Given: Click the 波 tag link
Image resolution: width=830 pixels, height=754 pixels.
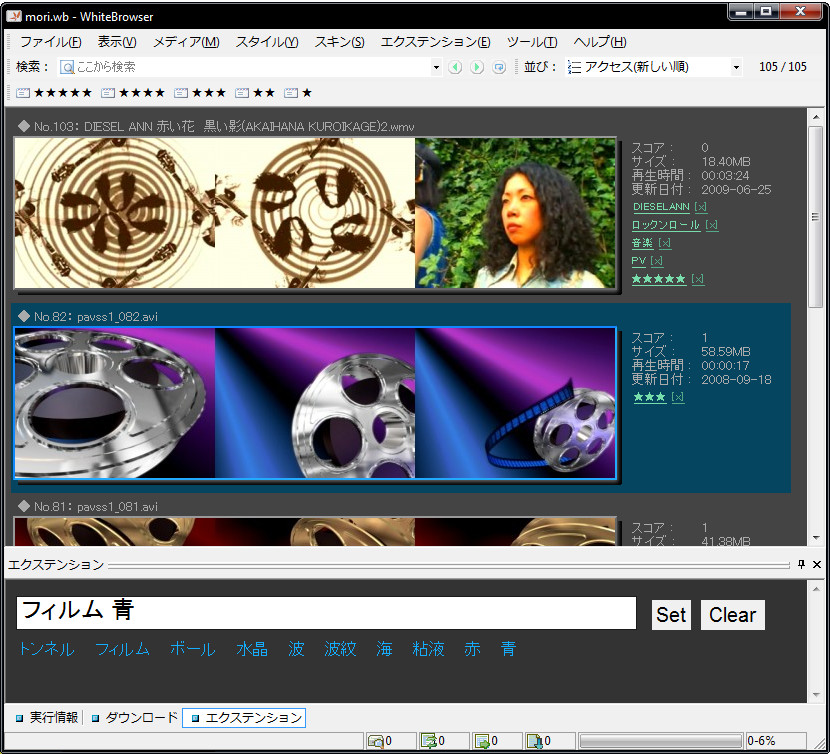Looking at the screenshot, I should tap(296, 649).
